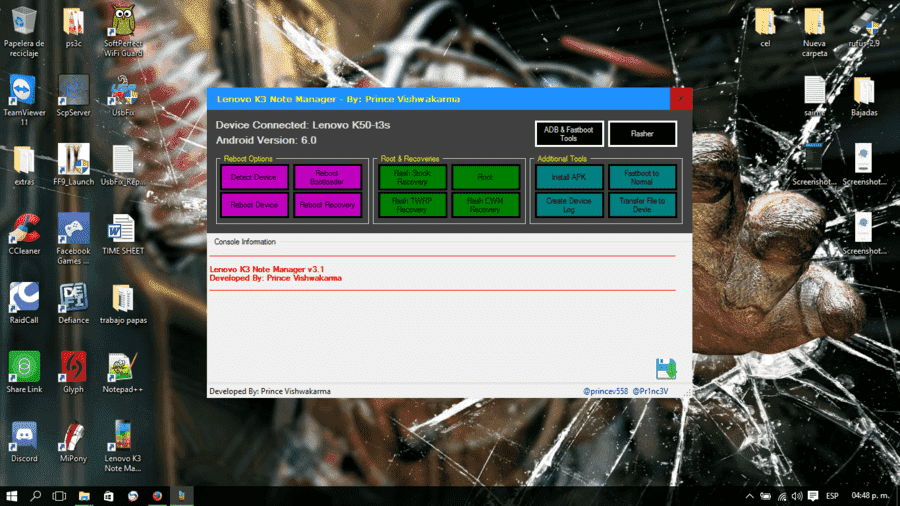
Task: Open the Lenovo K3 Note Manager shortcut
Action: [122, 446]
